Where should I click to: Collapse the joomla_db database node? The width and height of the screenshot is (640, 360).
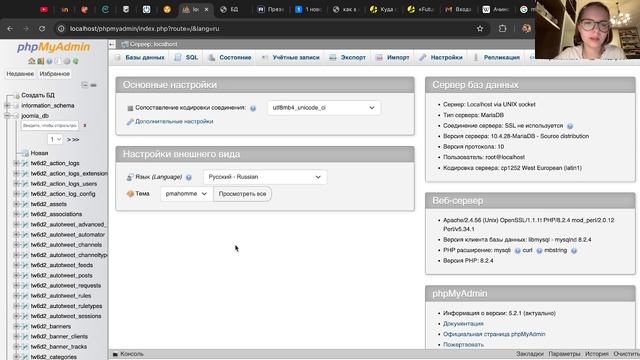7,116
